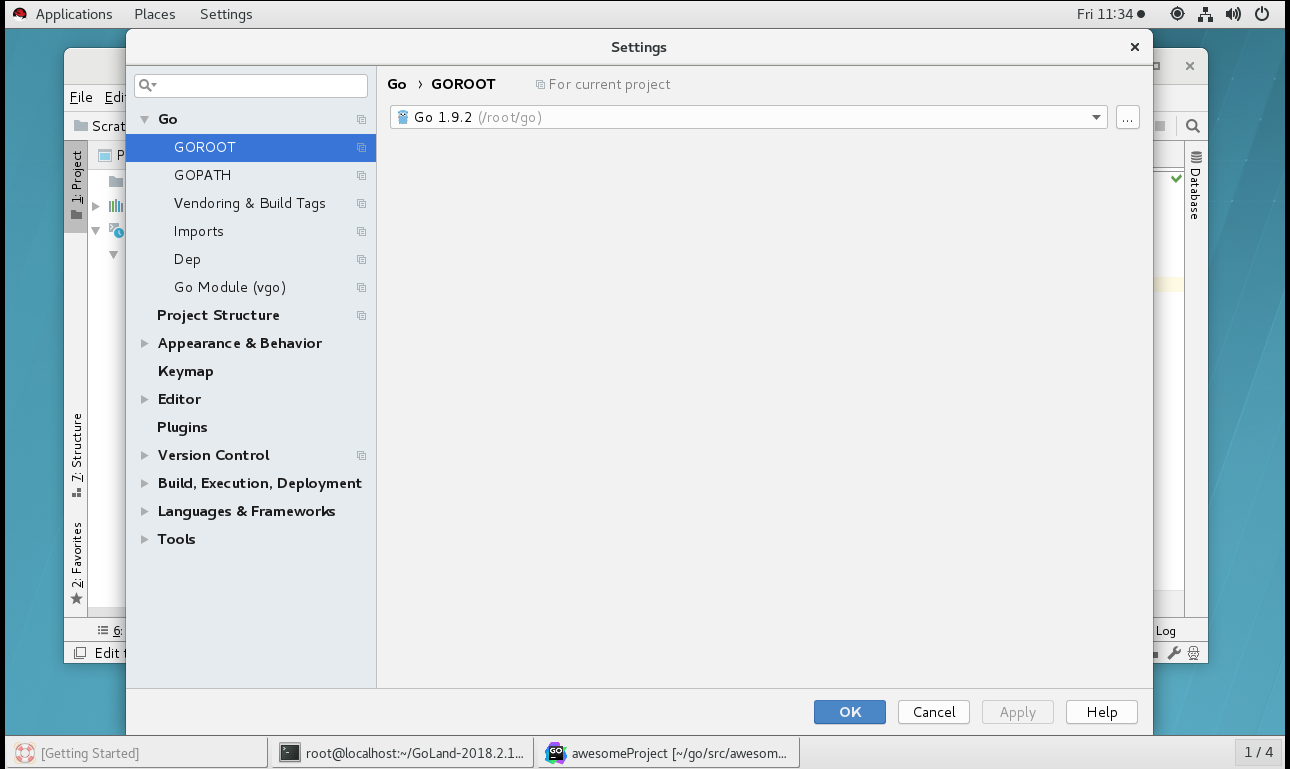1290x769 pixels.
Task: Close the Settings dialog
Action: click(1134, 47)
